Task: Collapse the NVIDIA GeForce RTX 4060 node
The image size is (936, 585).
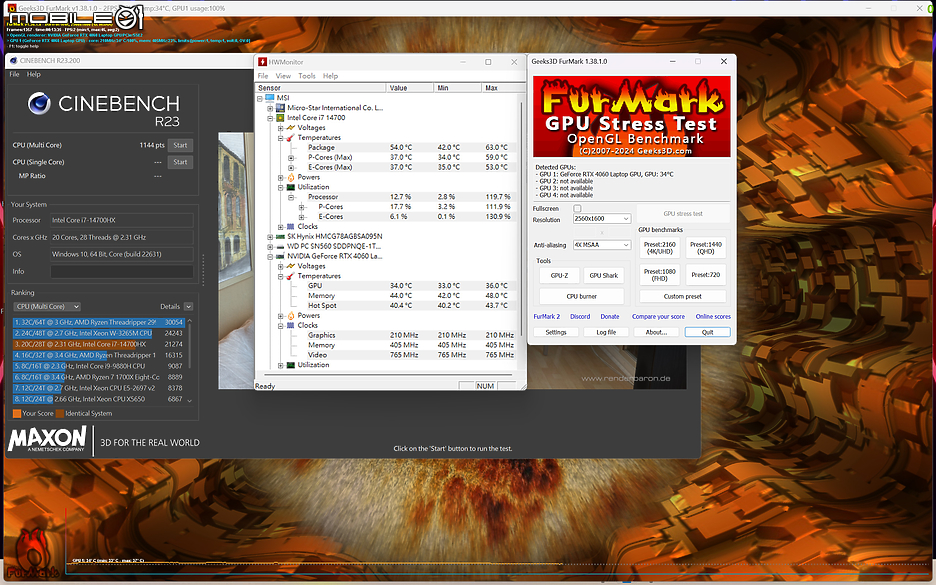Action: 270,257
